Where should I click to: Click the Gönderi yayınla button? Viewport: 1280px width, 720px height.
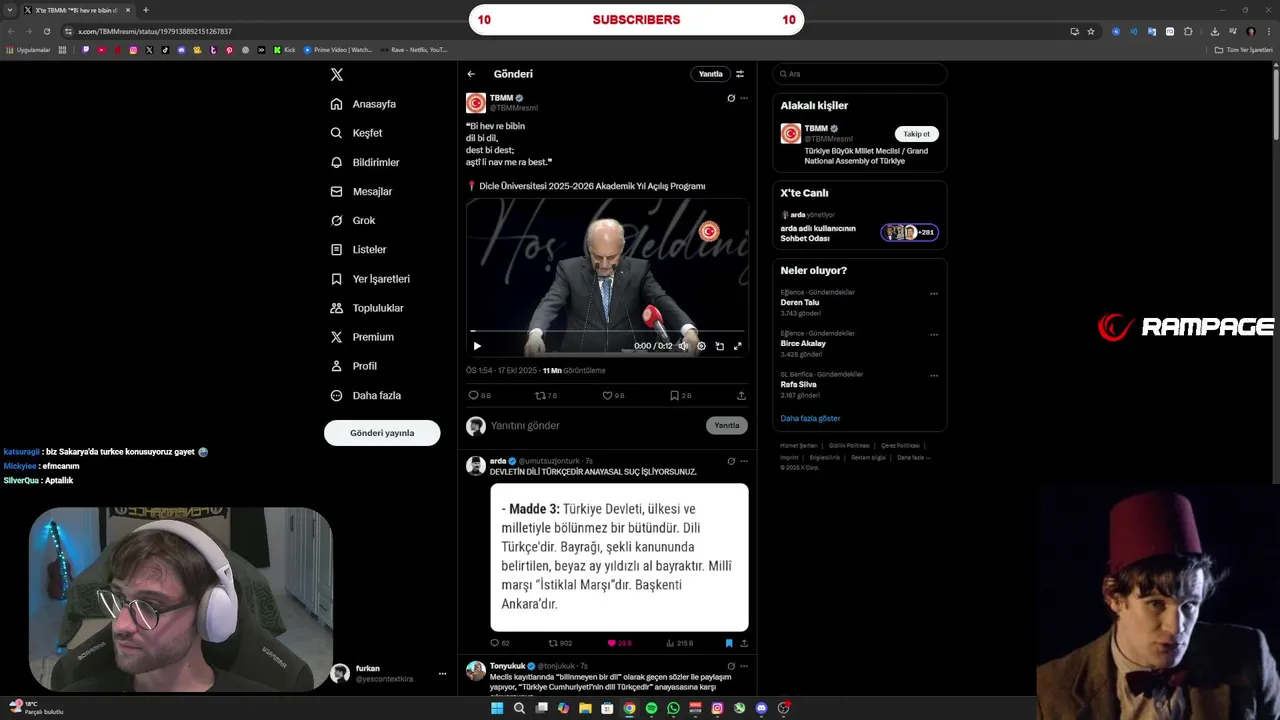coord(382,433)
